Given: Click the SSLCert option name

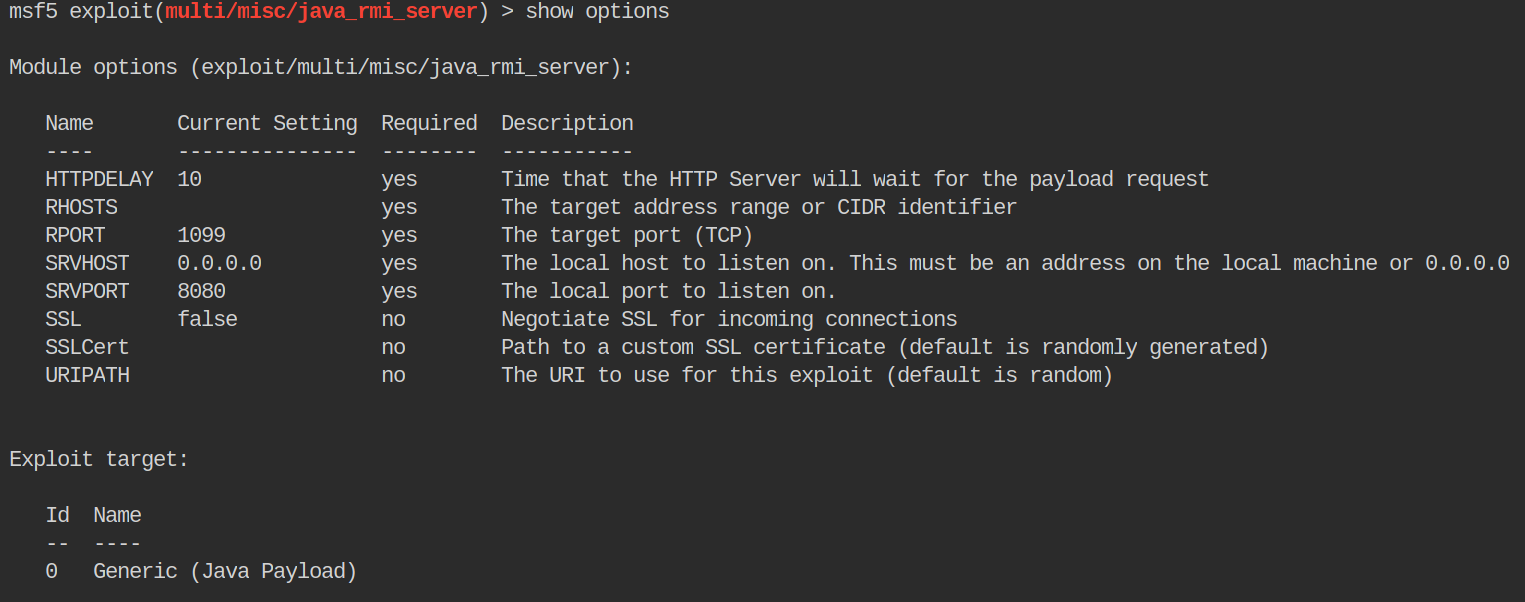Looking at the screenshot, I should 87,347.
